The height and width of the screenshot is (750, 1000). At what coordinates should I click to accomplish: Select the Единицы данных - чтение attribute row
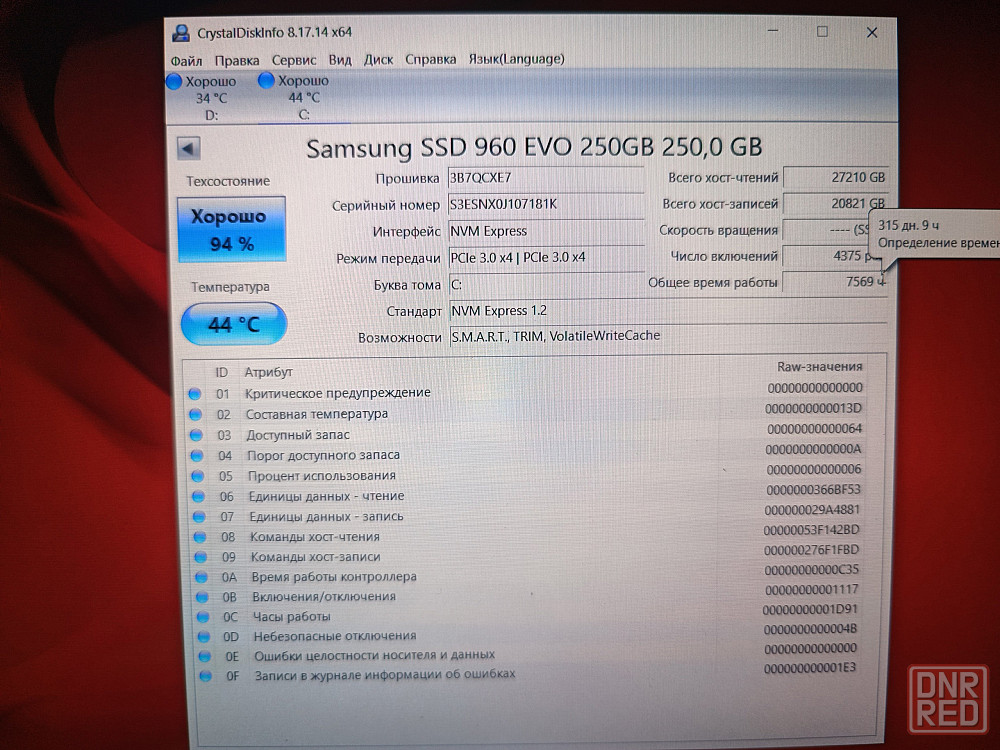[527, 494]
